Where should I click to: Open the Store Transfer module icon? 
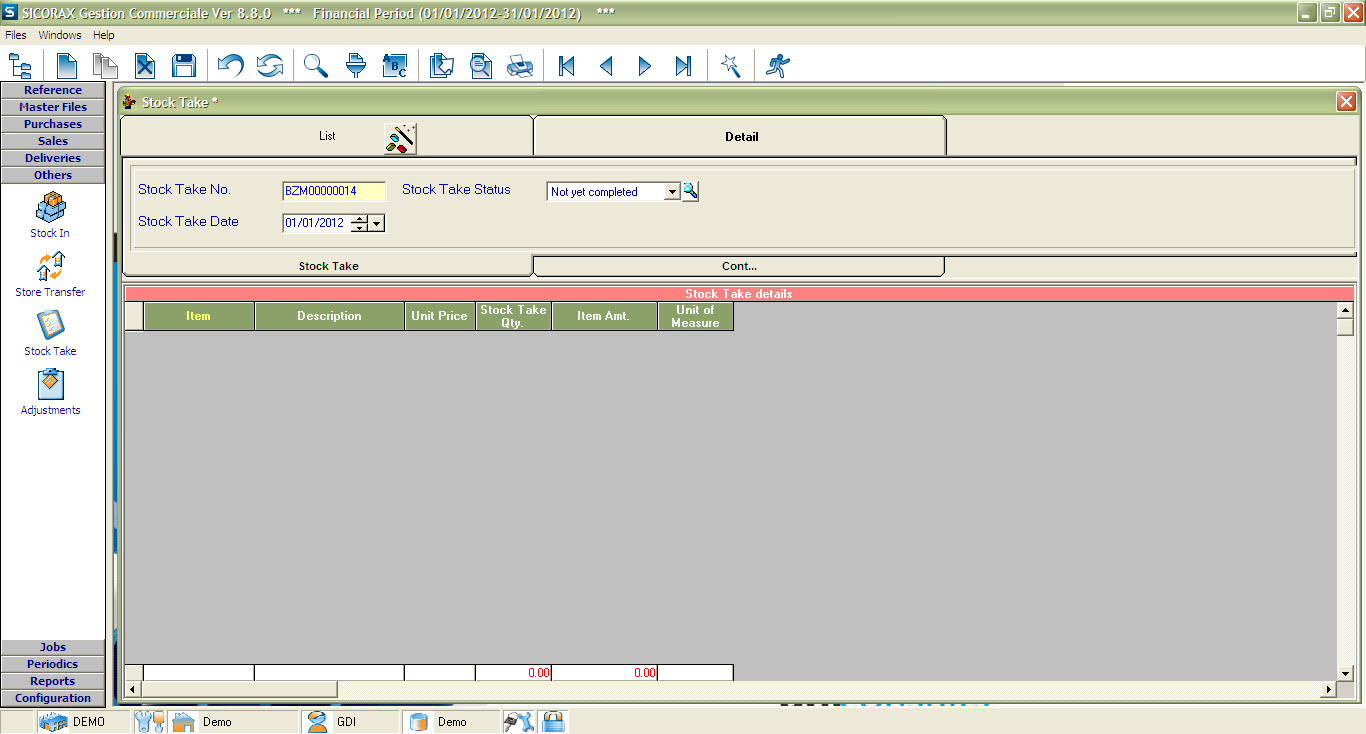tap(50, 273)
